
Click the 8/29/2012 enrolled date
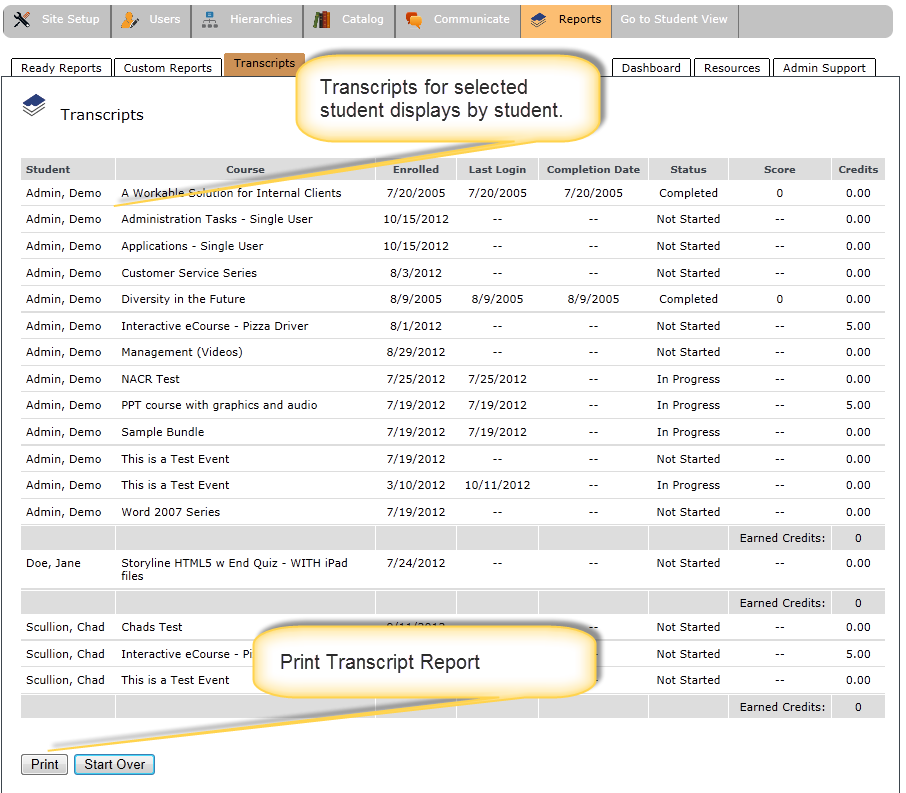click(x=416, y=352)
